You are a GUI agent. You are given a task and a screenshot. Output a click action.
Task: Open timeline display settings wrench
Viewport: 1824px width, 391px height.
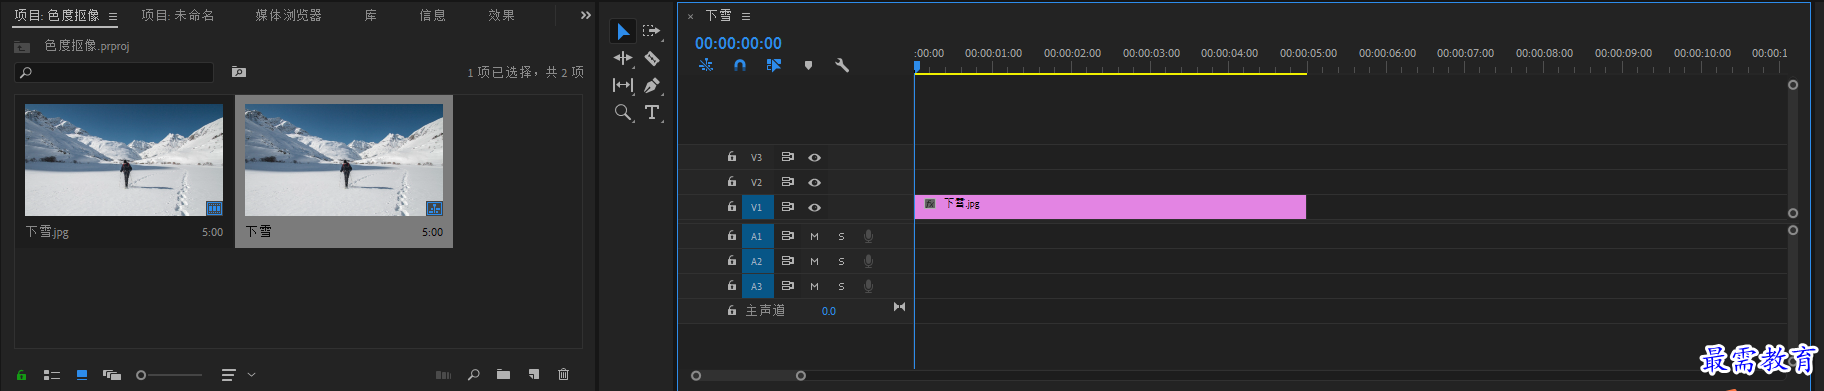842,65
